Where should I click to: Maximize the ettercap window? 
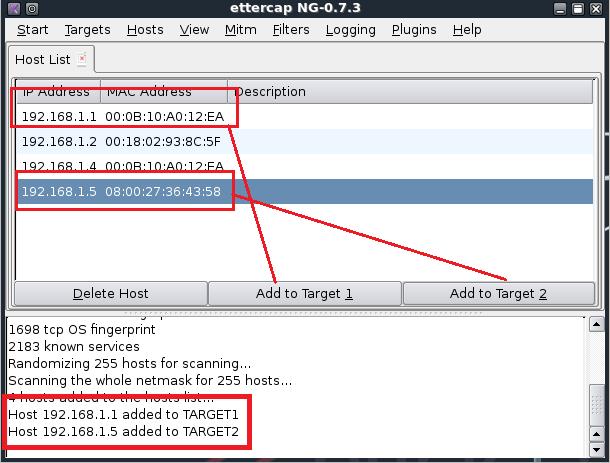coord(578,9)
